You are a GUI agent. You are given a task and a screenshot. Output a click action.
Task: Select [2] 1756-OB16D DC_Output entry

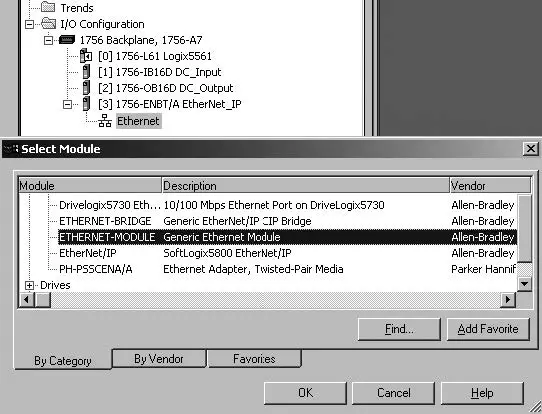[x=166, y=88]
